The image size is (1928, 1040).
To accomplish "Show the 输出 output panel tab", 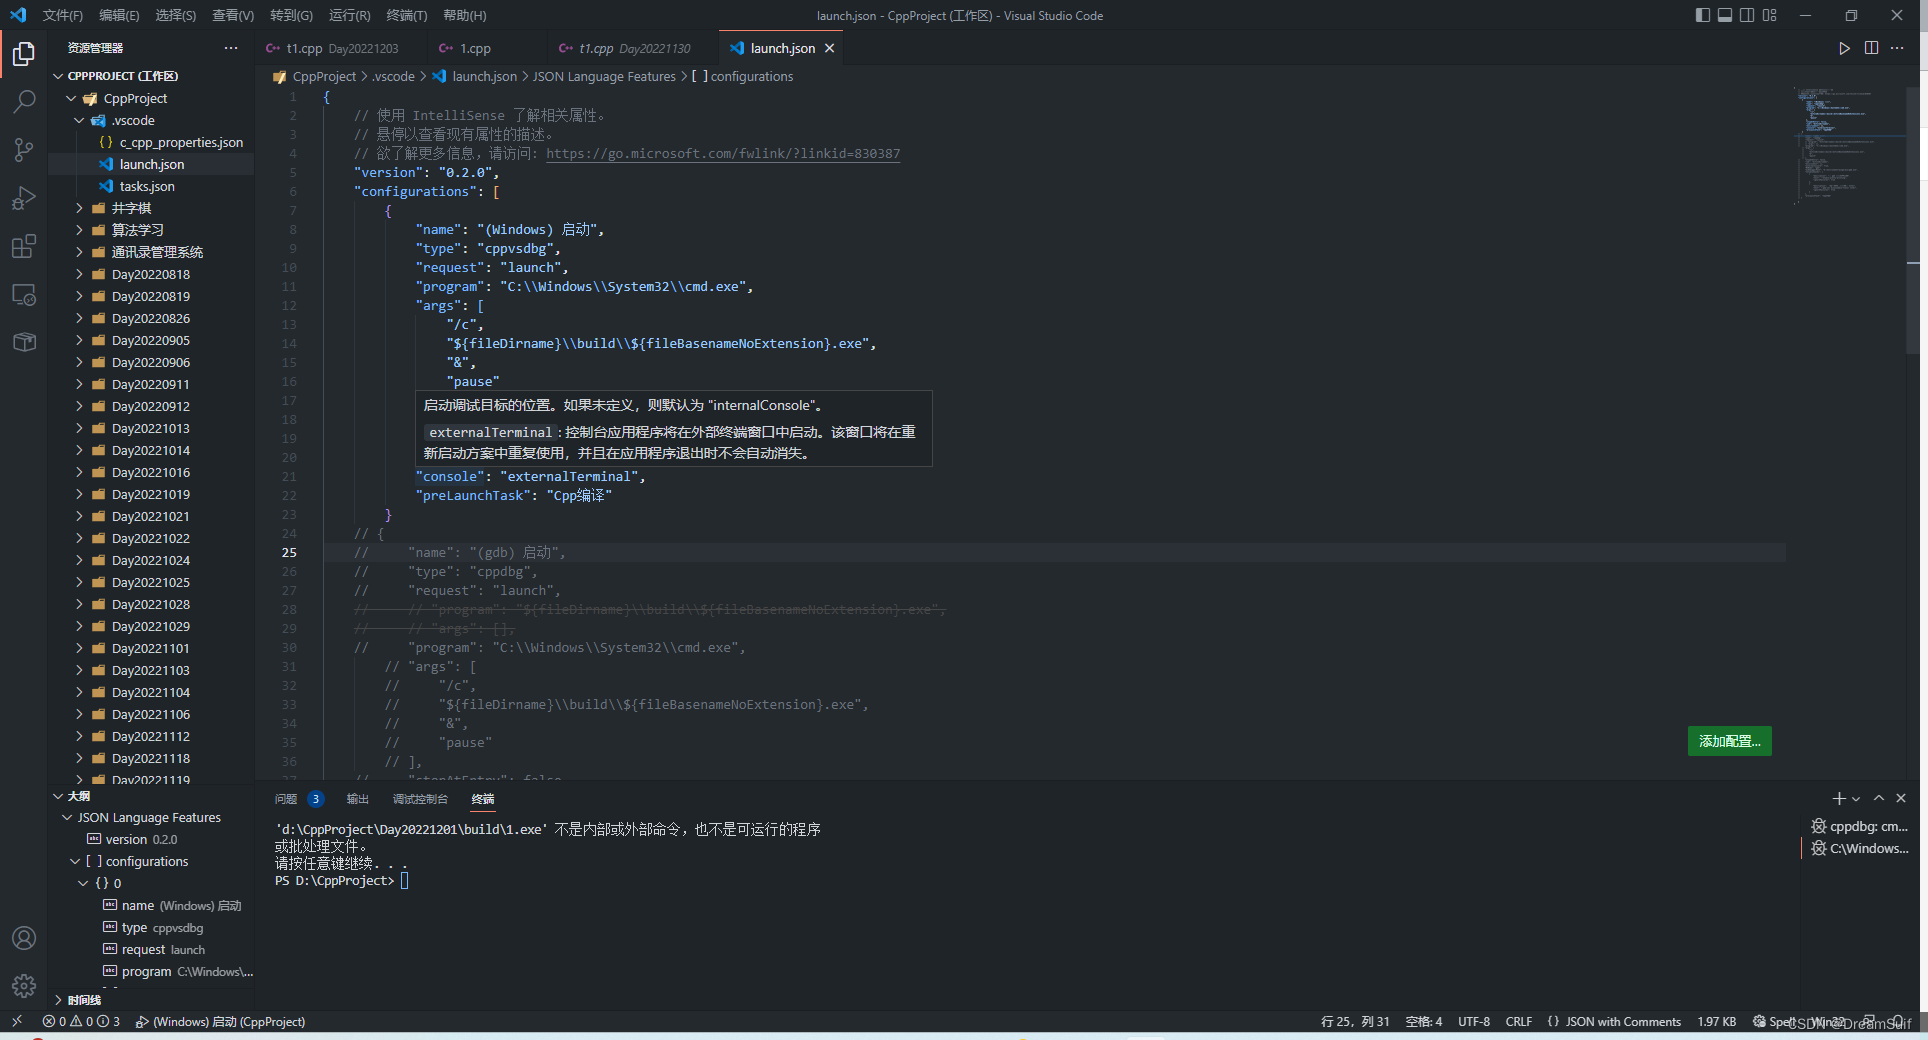I will coord(357,799).
